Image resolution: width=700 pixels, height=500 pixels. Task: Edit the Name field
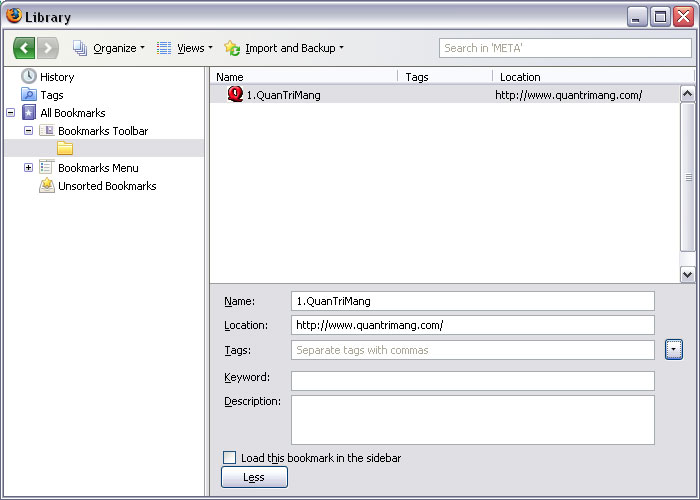[x=473, y=301]
